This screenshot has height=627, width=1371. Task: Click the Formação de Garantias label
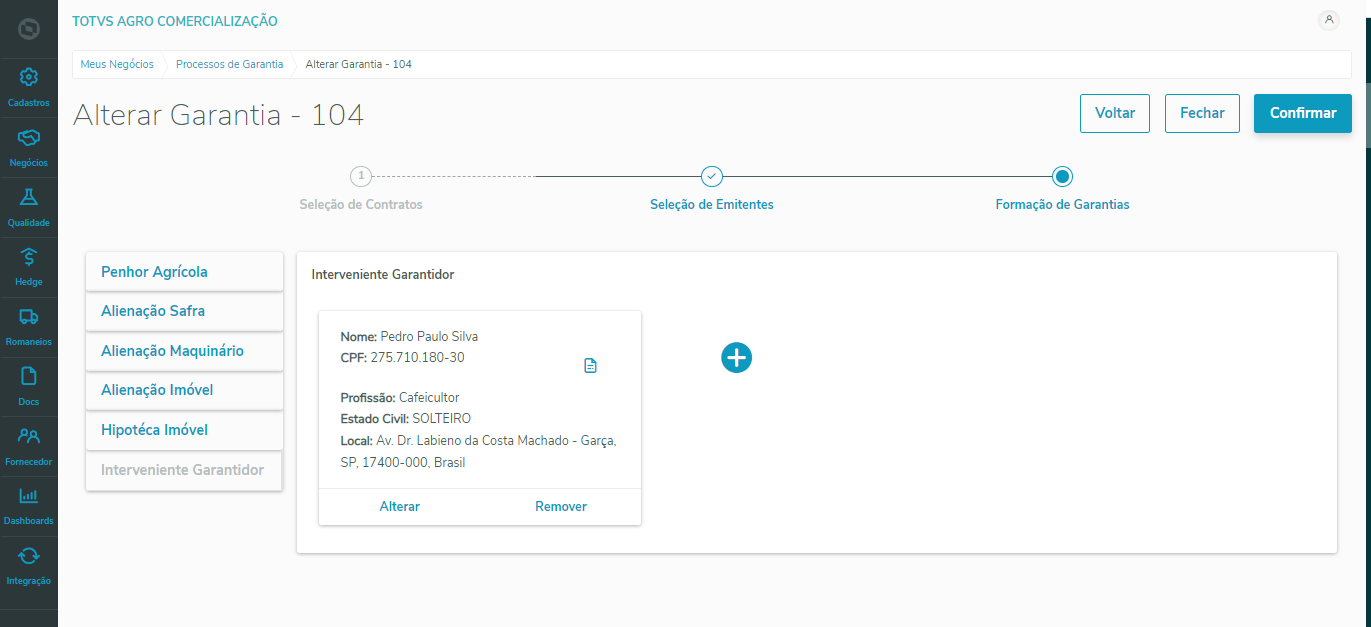point(1062,204)
